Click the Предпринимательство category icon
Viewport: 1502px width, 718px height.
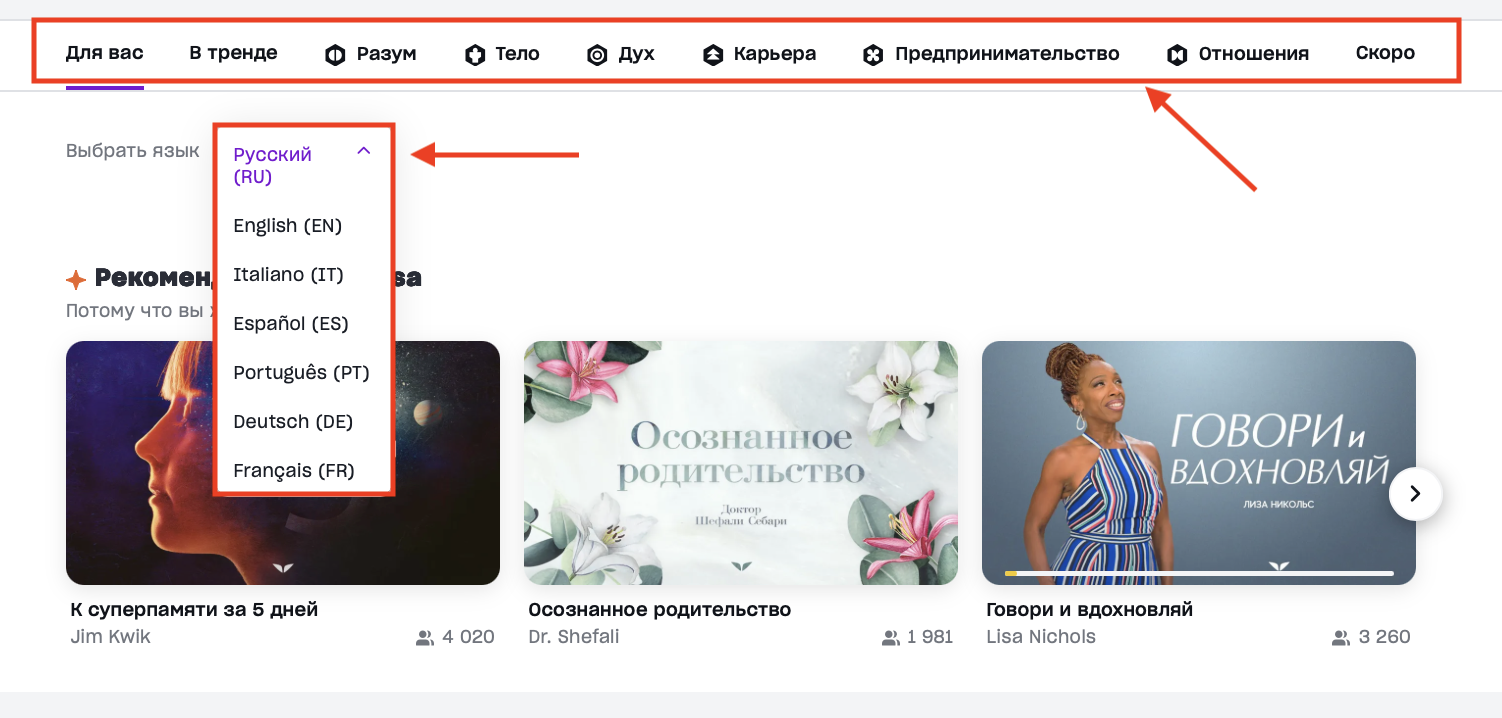(873, 55)
